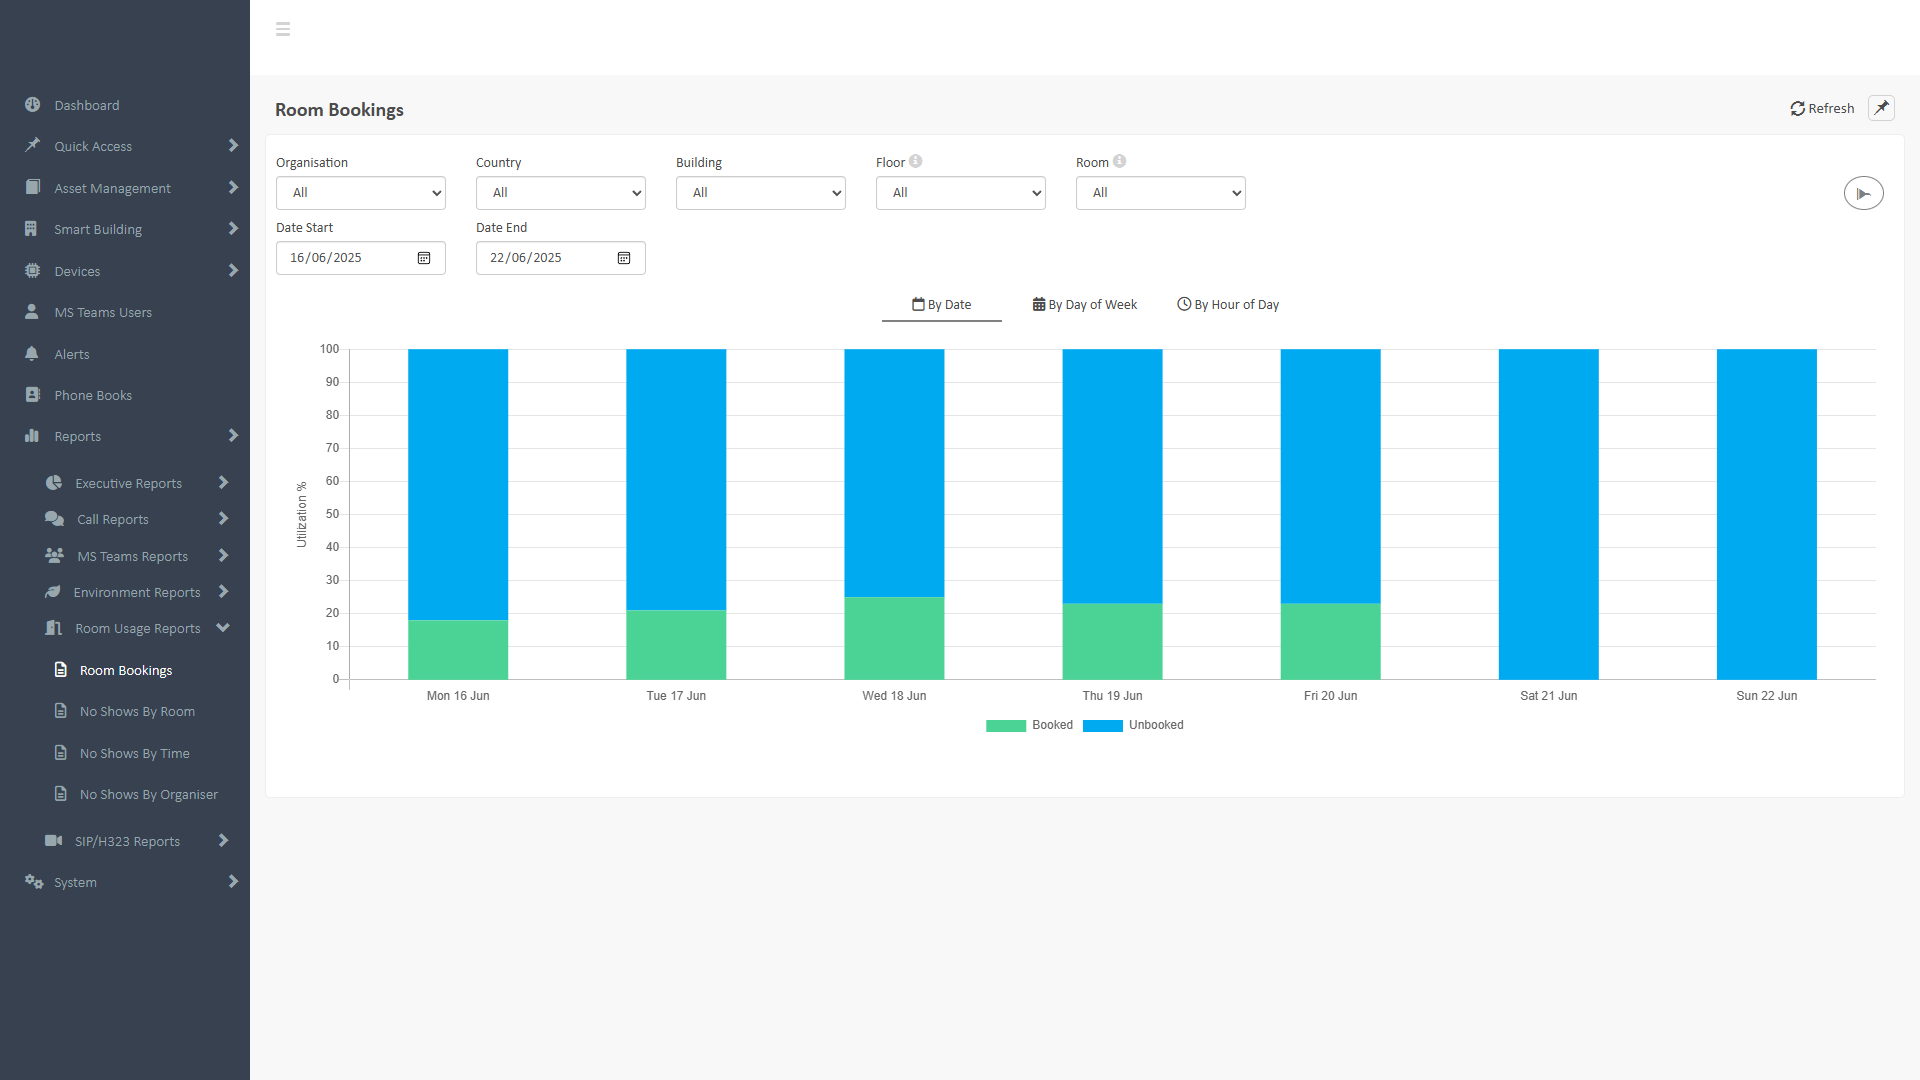Switch to By Day of Week tab
The width and height of the screenshot is (1920, 1080).
click(x=1085, y=305)
